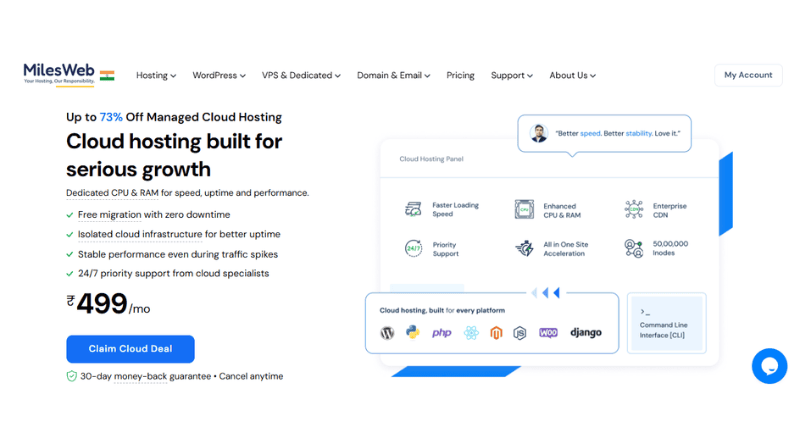Click the Cloud Hosting Panel label

pyautogui.click(x=431, y=159)
